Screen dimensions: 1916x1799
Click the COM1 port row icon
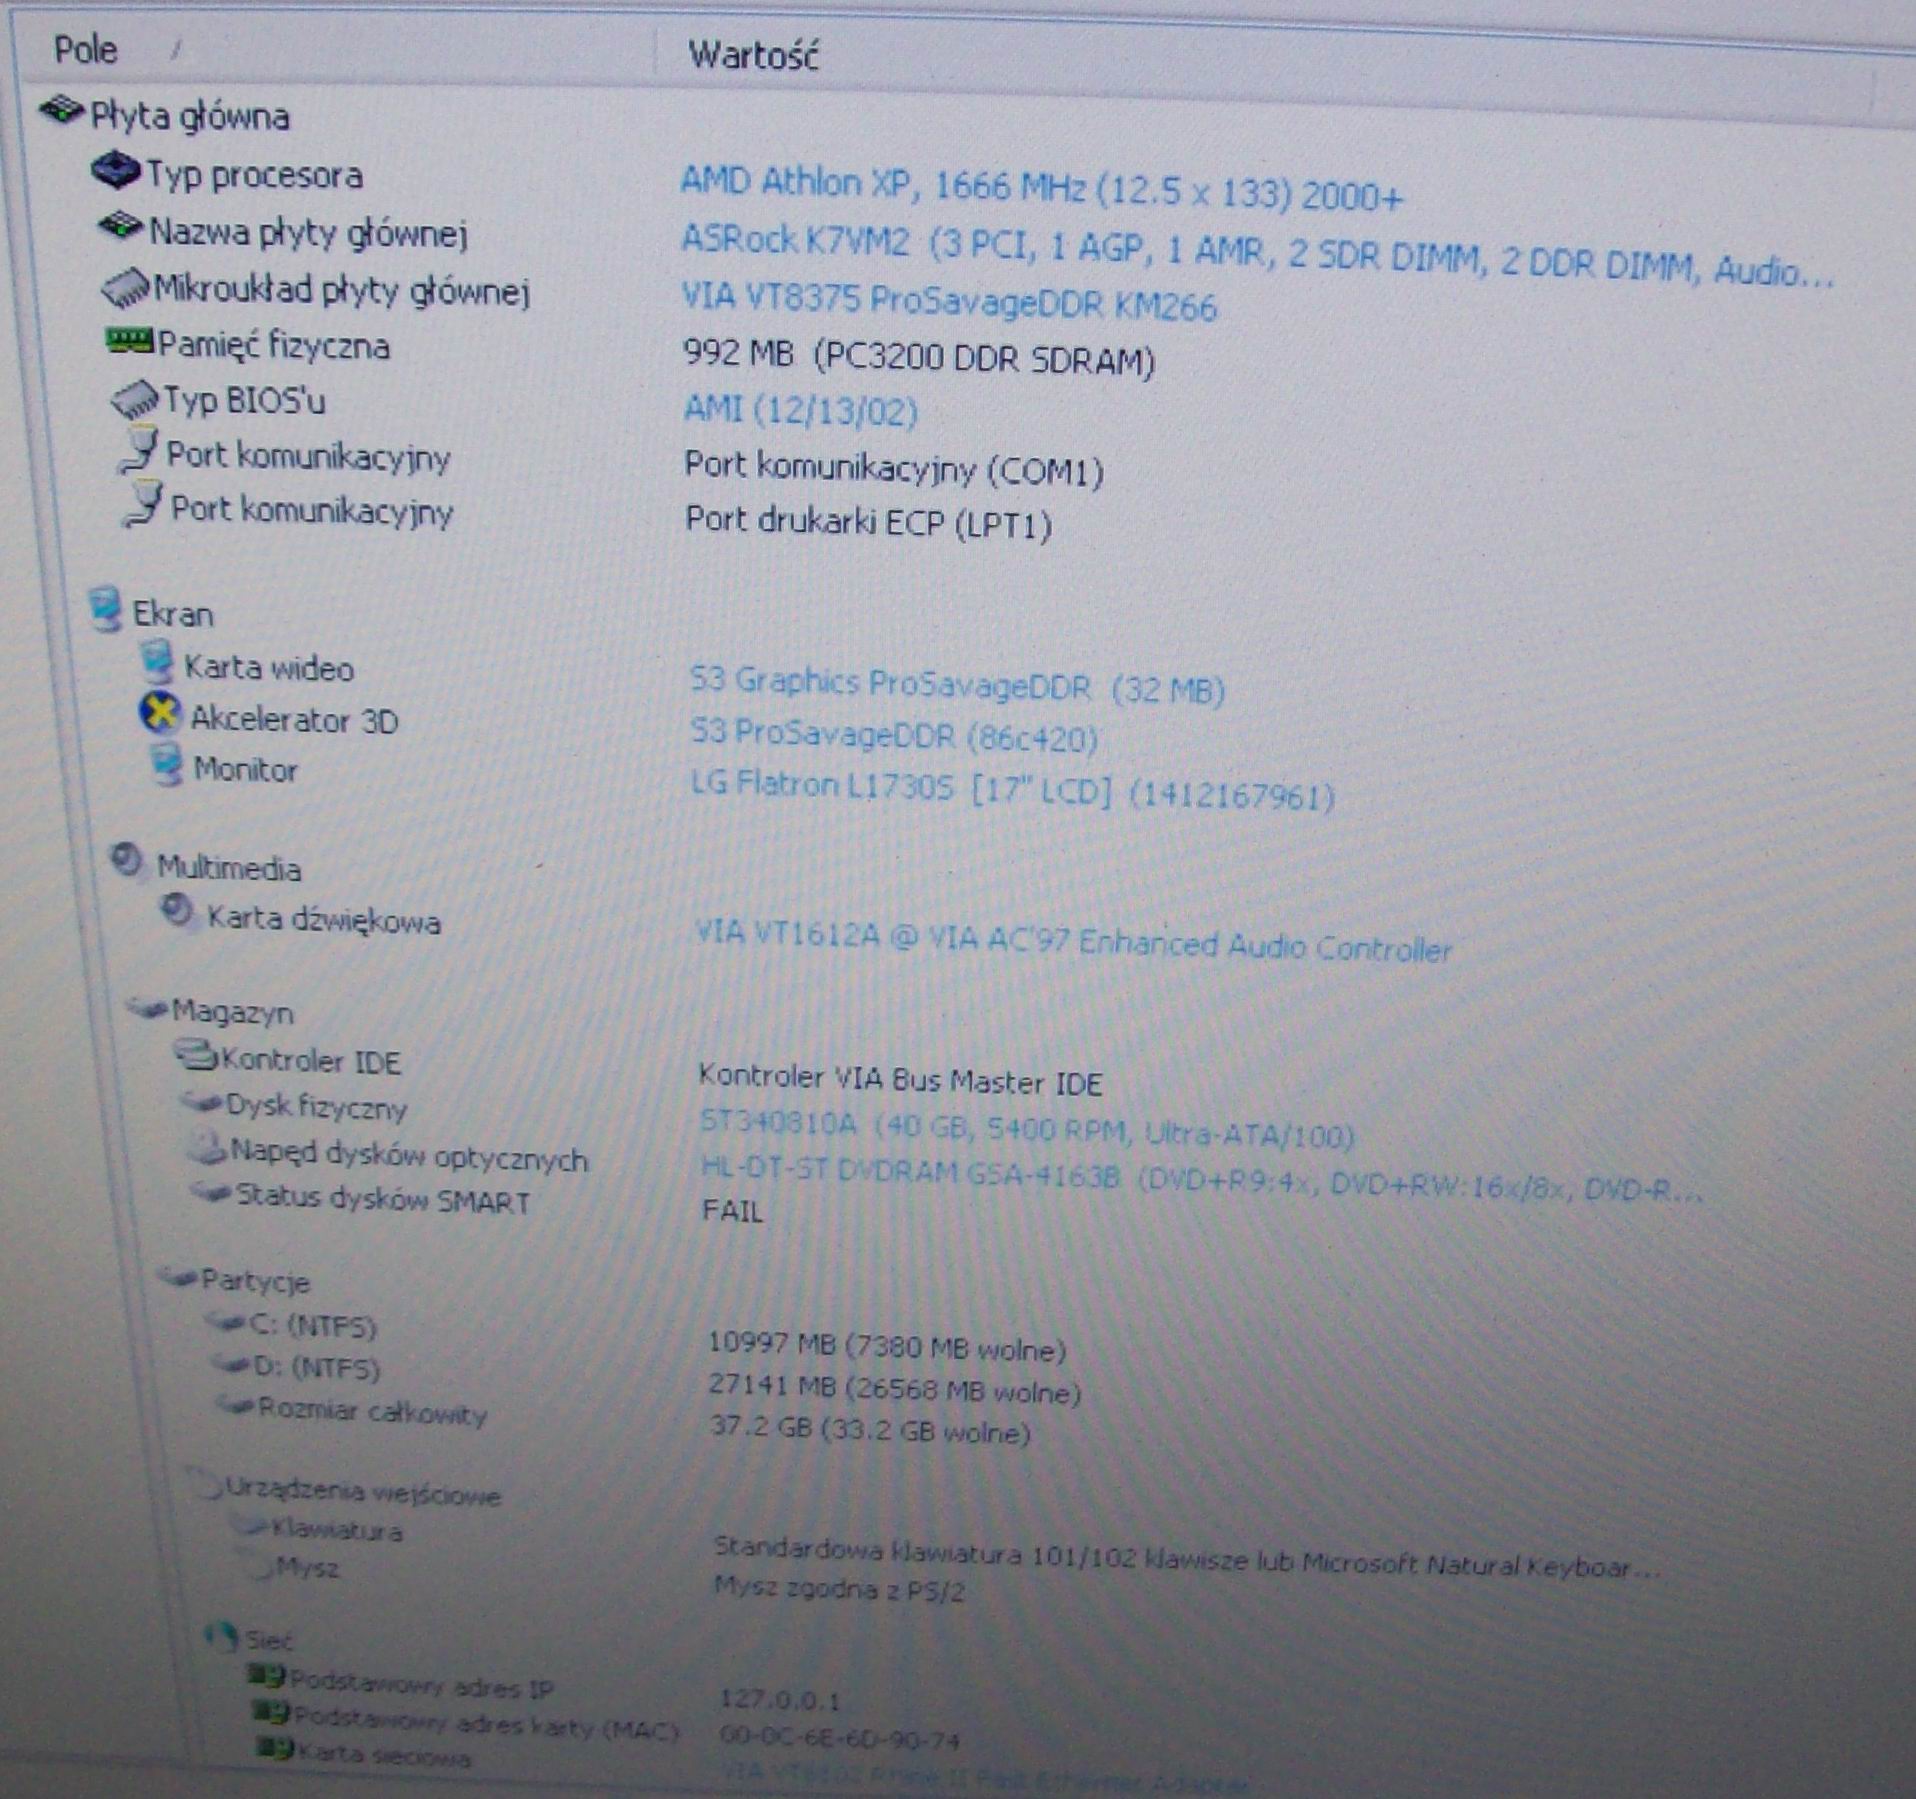pos(139,450)
